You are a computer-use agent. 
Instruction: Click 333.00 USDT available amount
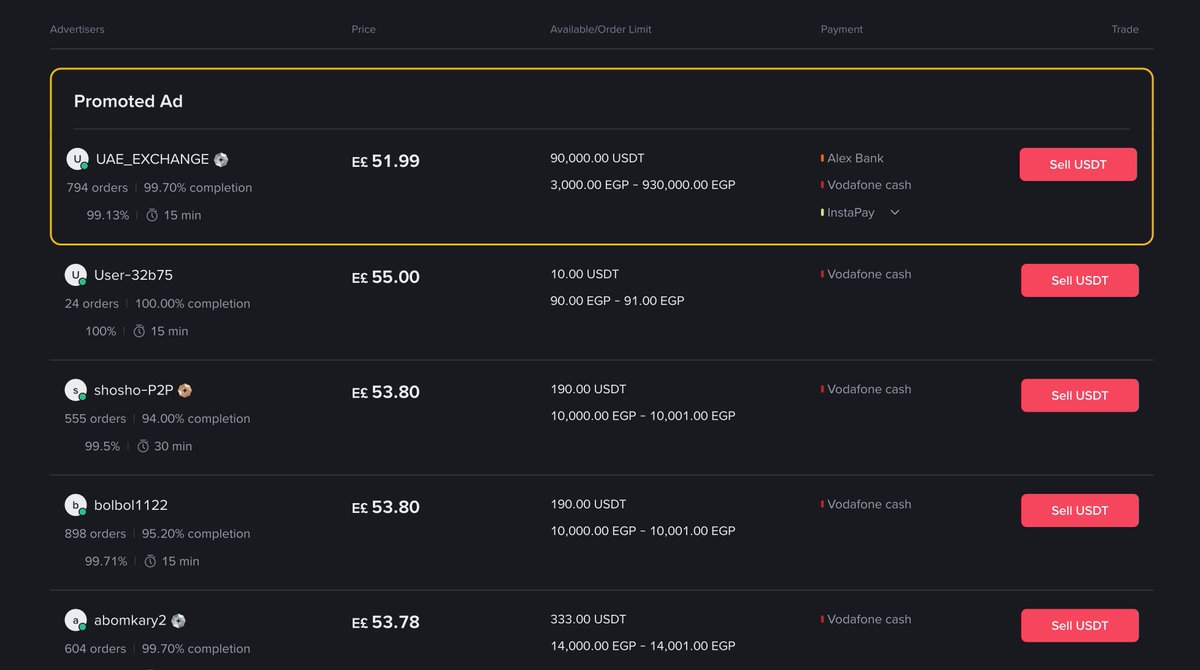pos(588,619)
